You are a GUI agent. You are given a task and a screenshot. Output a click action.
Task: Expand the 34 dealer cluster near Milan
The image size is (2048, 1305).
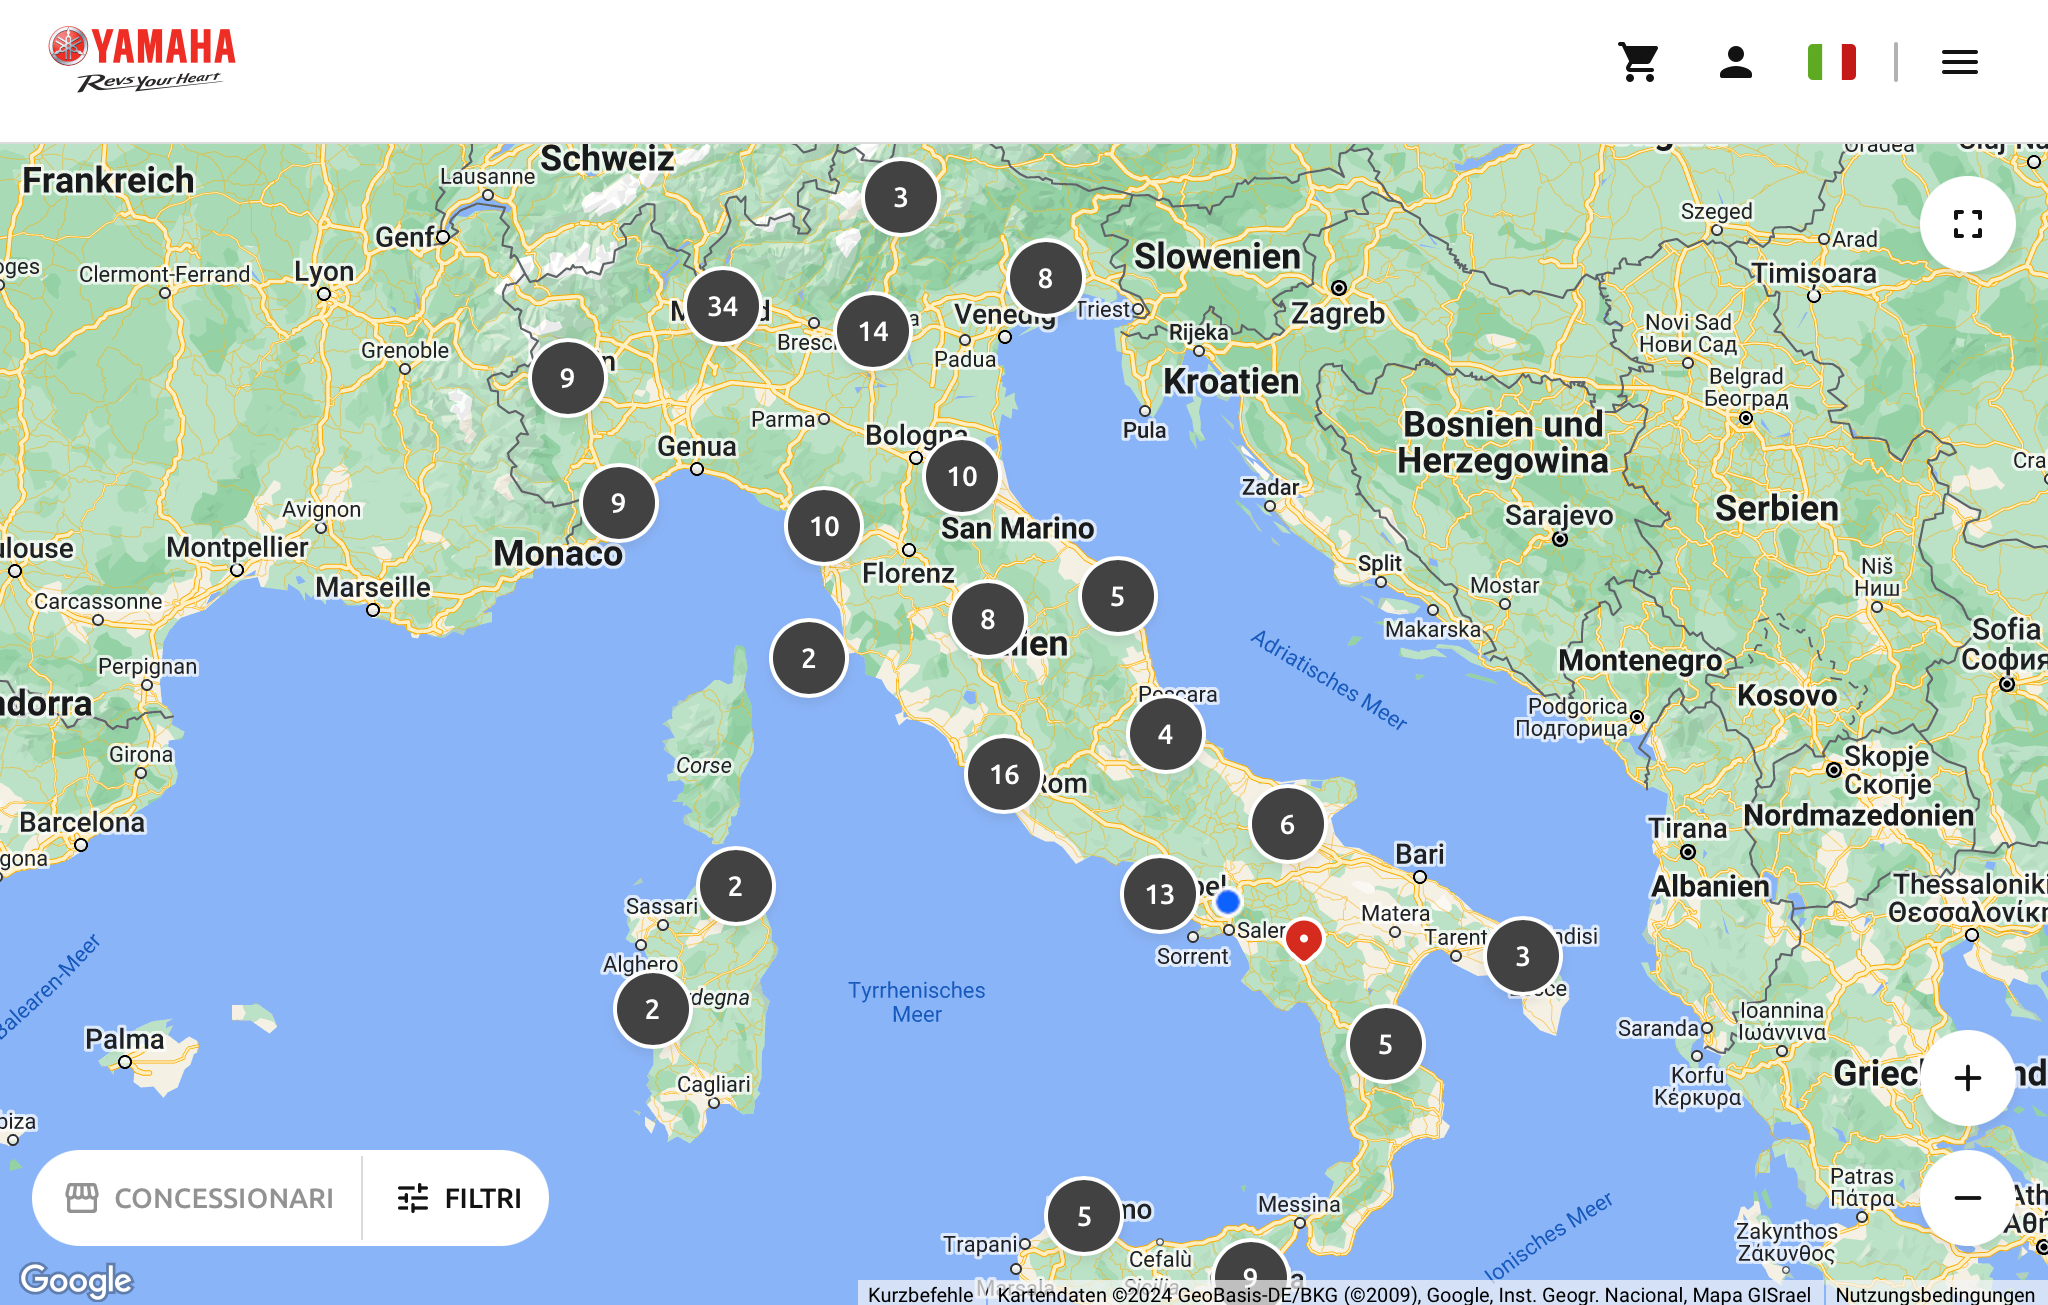[x=722, y=306]
